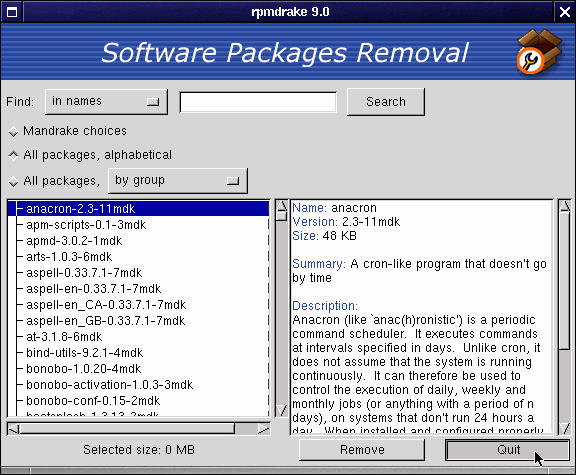This screenshot has height=475, width=576.
Task: Select aspell-en-0.33.7.1-7mdk package
Action: [138, 288]
